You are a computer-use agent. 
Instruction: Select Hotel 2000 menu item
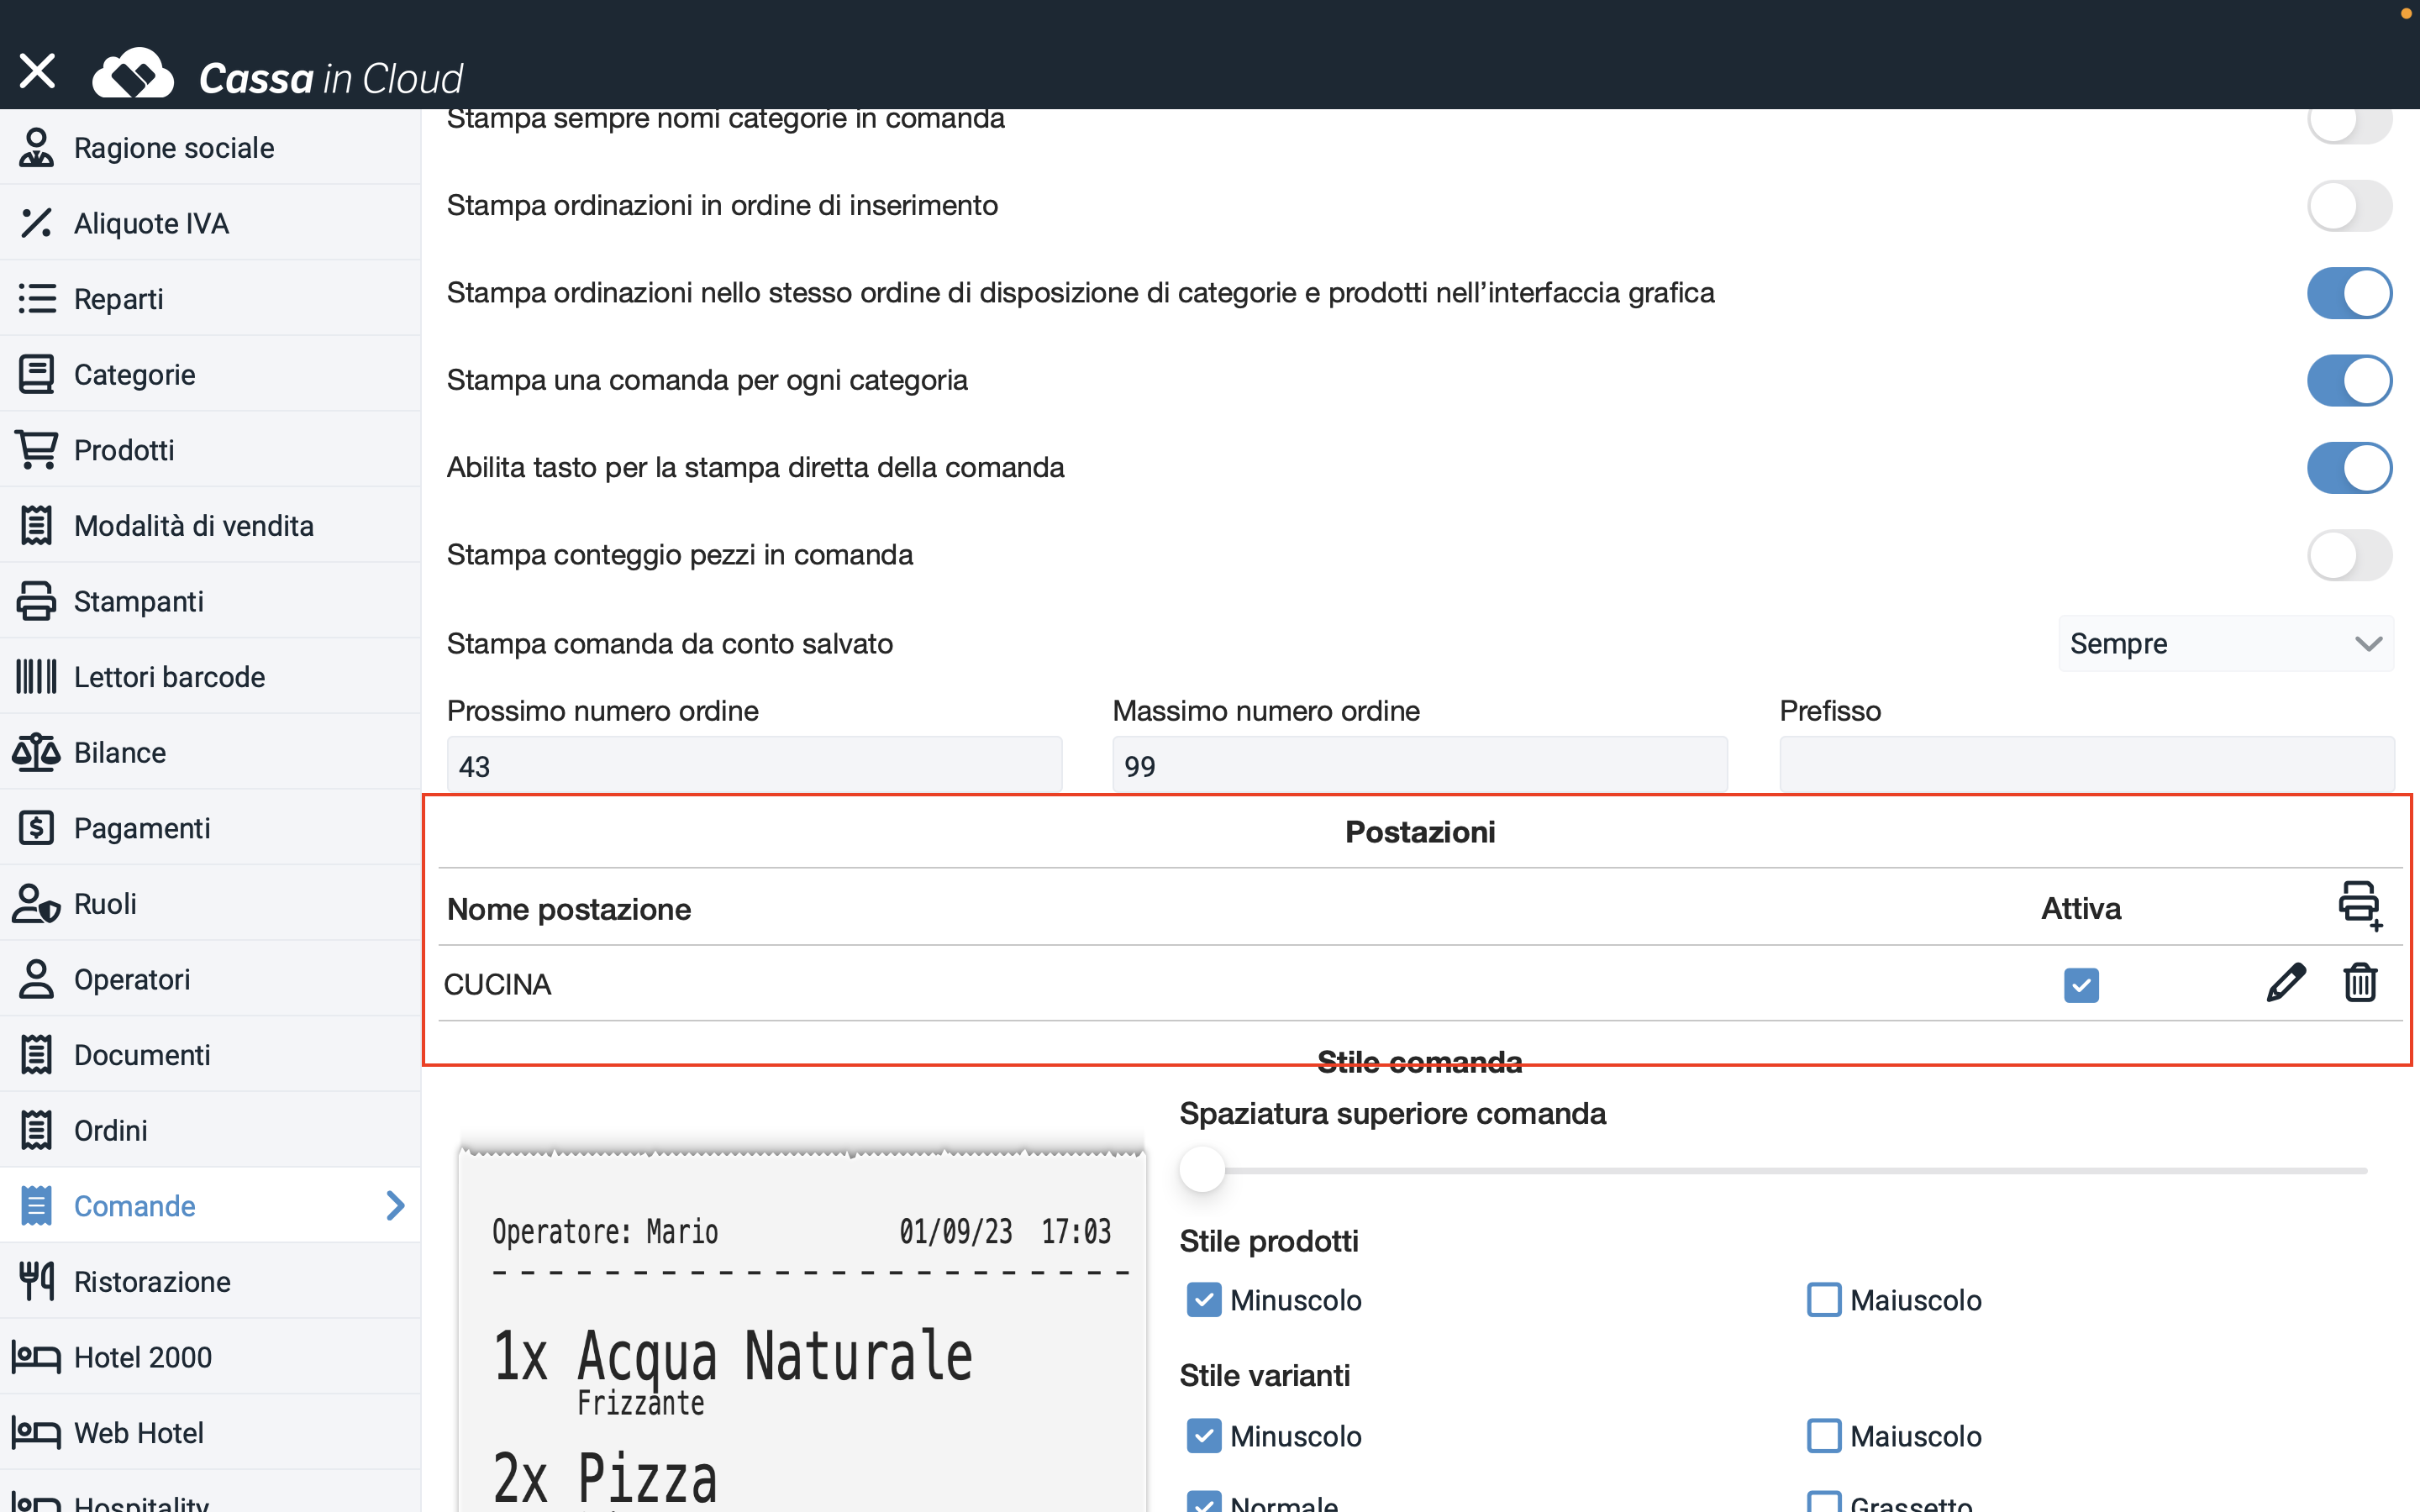click(x=210, y=1357)
